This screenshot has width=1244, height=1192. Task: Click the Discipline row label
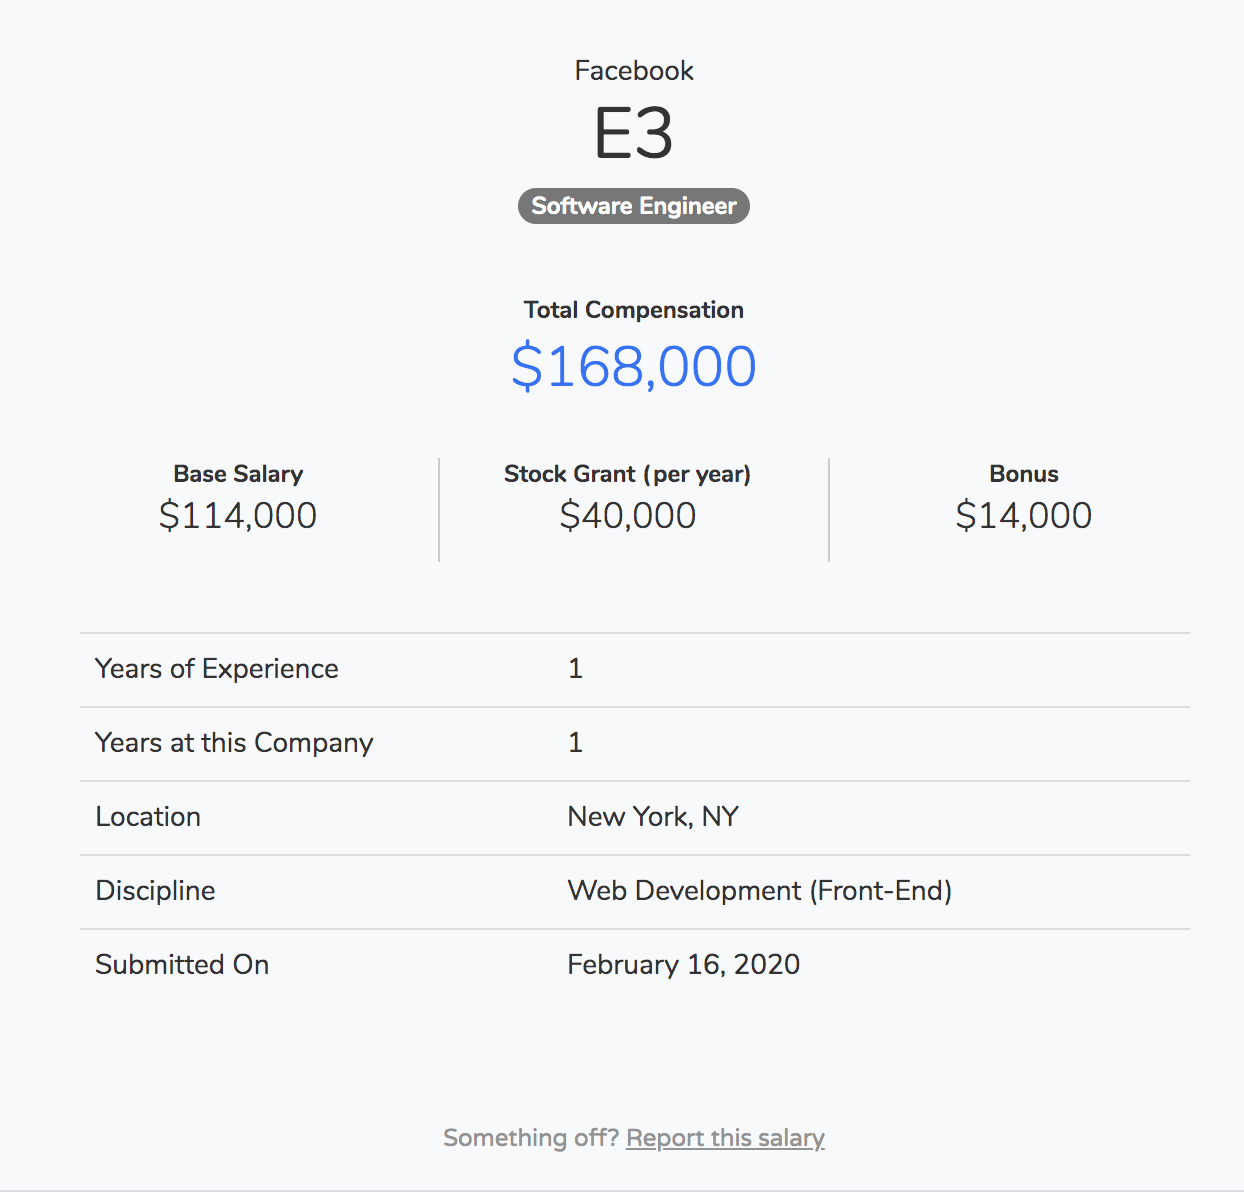click(x=155, y=891)
